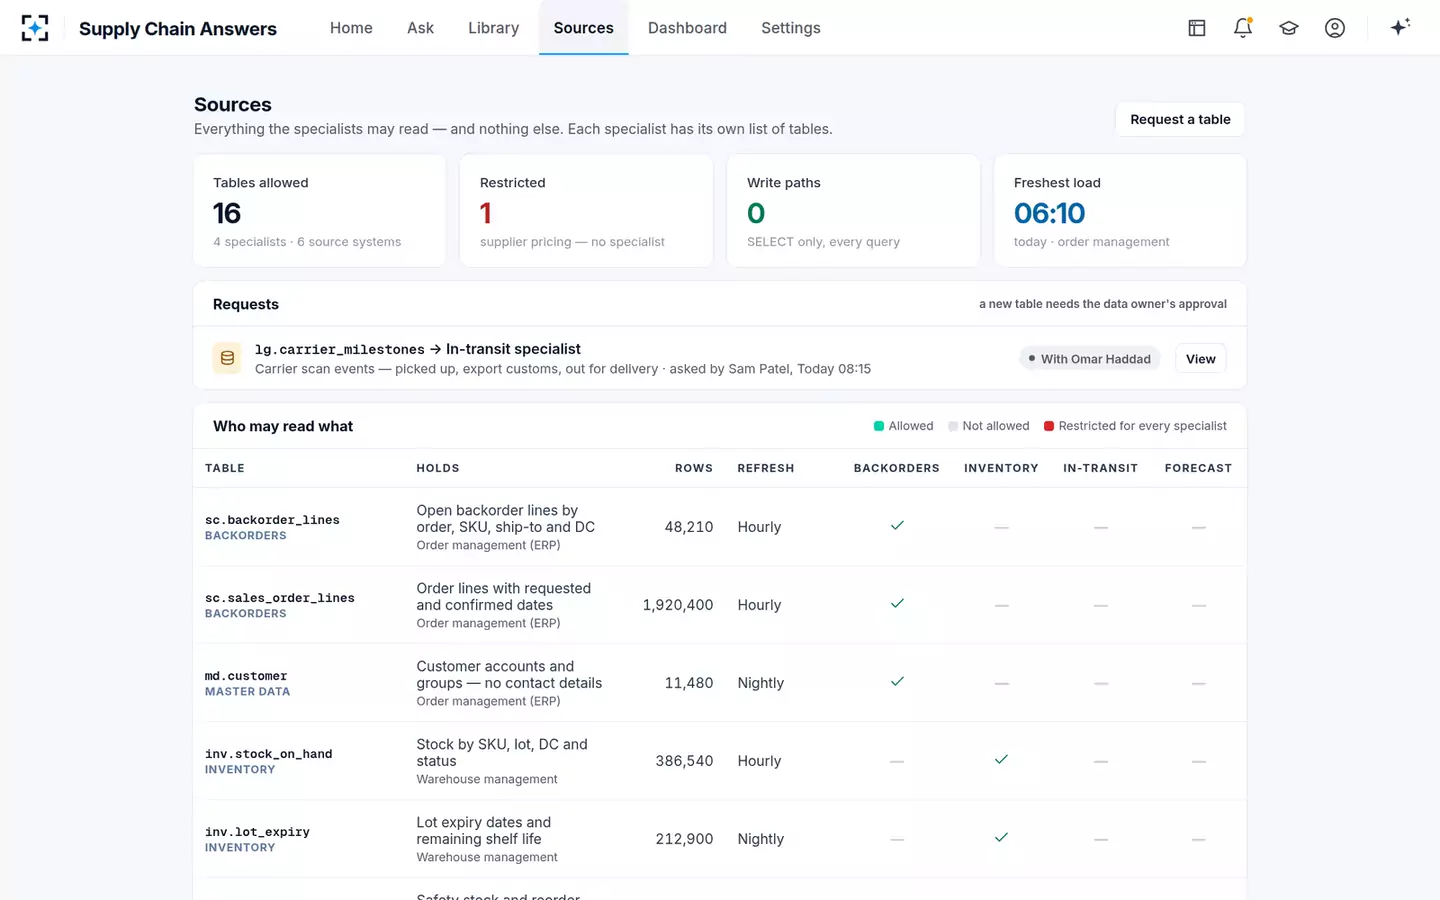
Task: Go to the Home tab
Action: [x=351, y=28]
